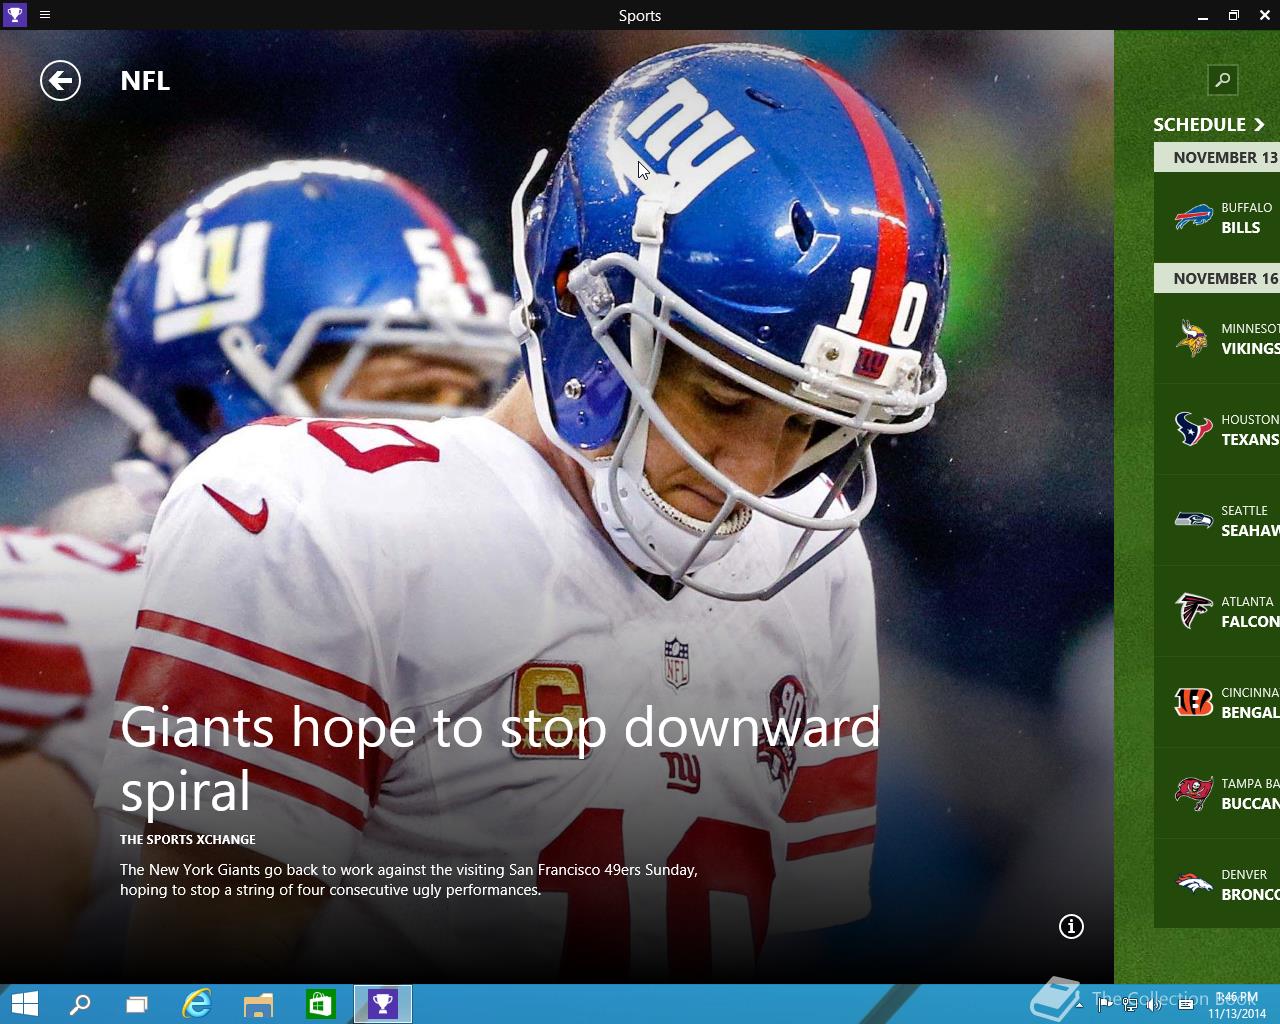Open the Windows Store taskbar icon
The width and height of the screenshot is (1280, 1024).
click(320, 1004)
